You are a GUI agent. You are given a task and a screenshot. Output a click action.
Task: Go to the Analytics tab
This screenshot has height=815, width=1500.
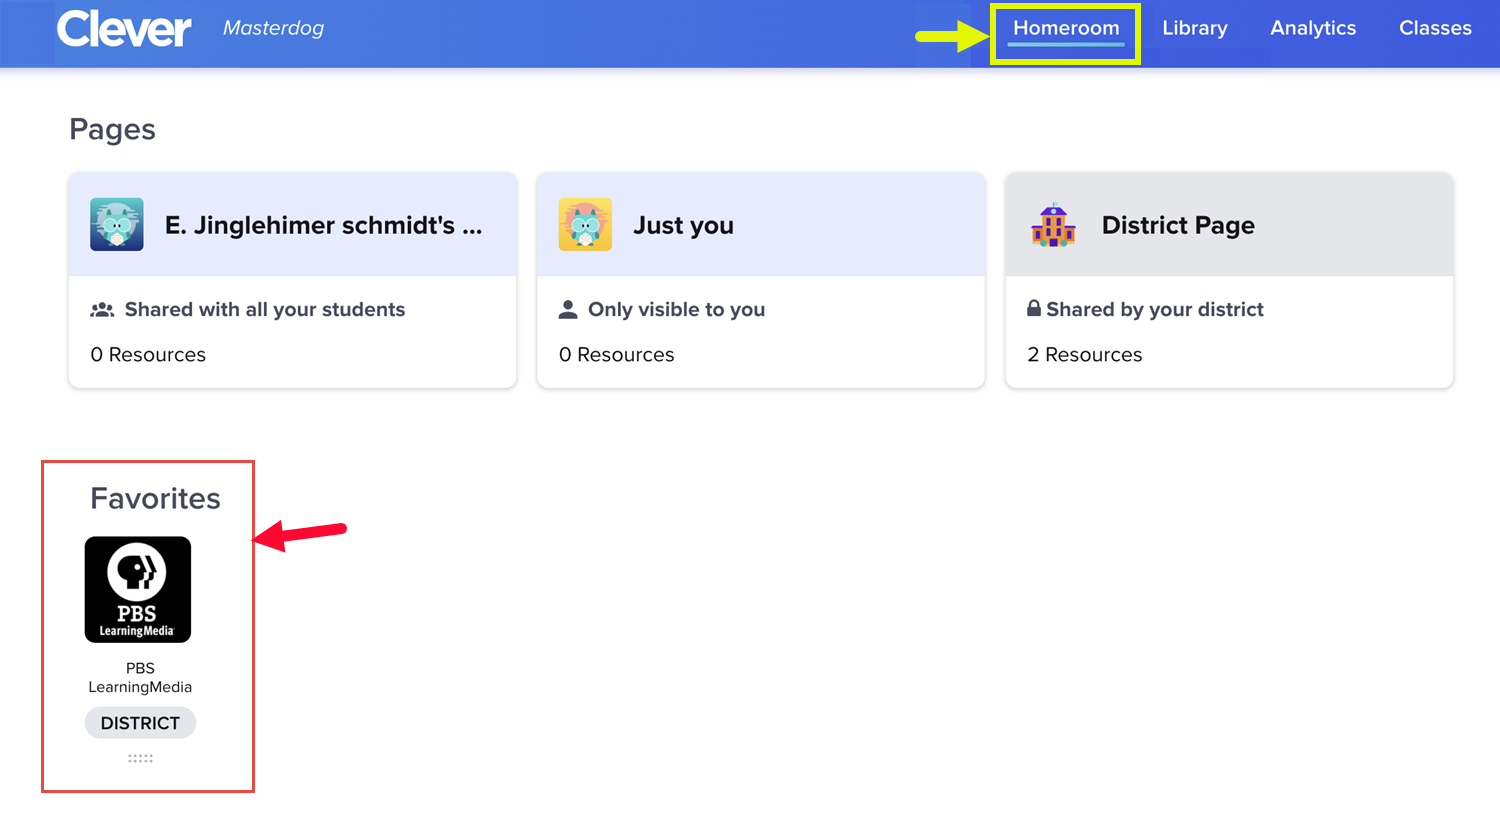click(x=1313, y=29)
